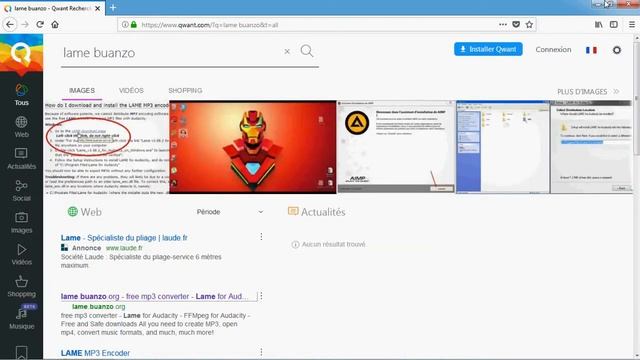Select the lame buanzo browser tab
The width and height of the screenshot is (640, 360).
(x=52, y=8)
